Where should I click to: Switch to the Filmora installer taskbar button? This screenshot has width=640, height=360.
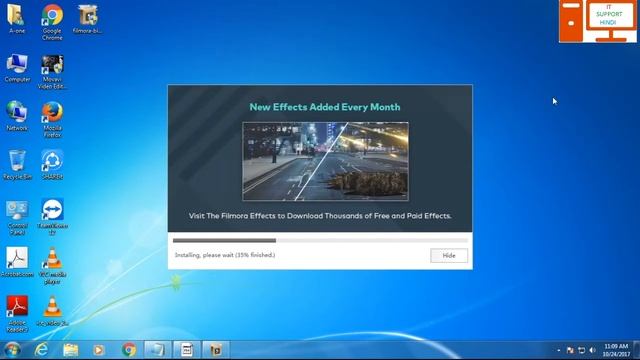[216, 350]
